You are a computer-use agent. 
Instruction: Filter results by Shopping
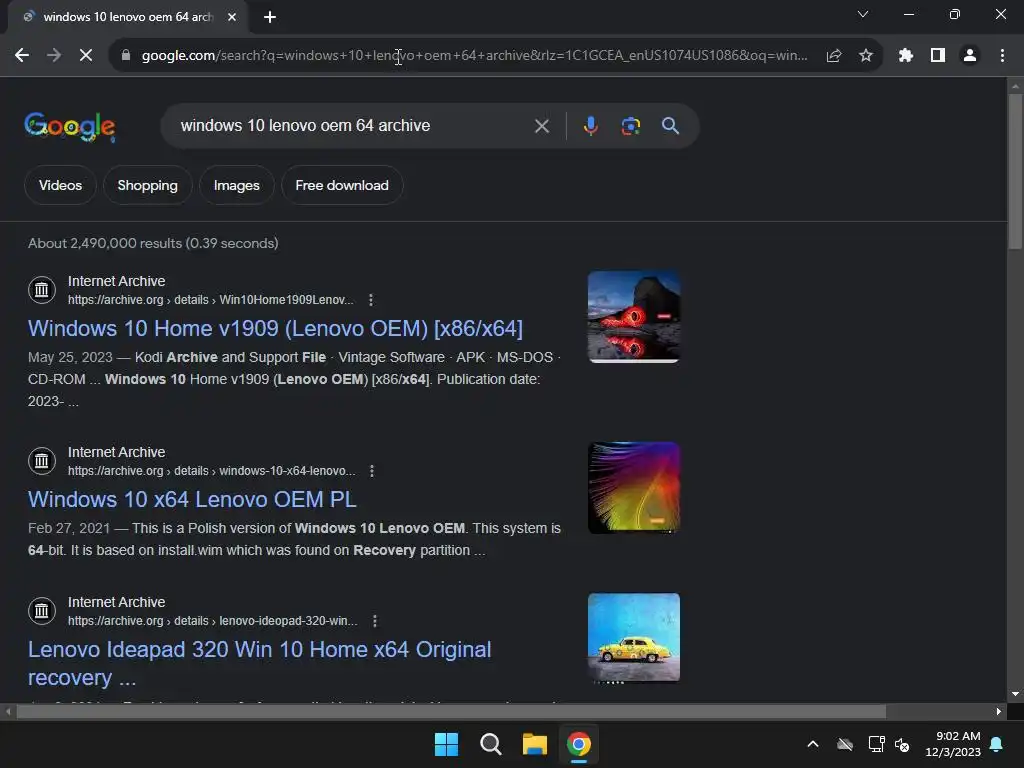tap(148, 185)
